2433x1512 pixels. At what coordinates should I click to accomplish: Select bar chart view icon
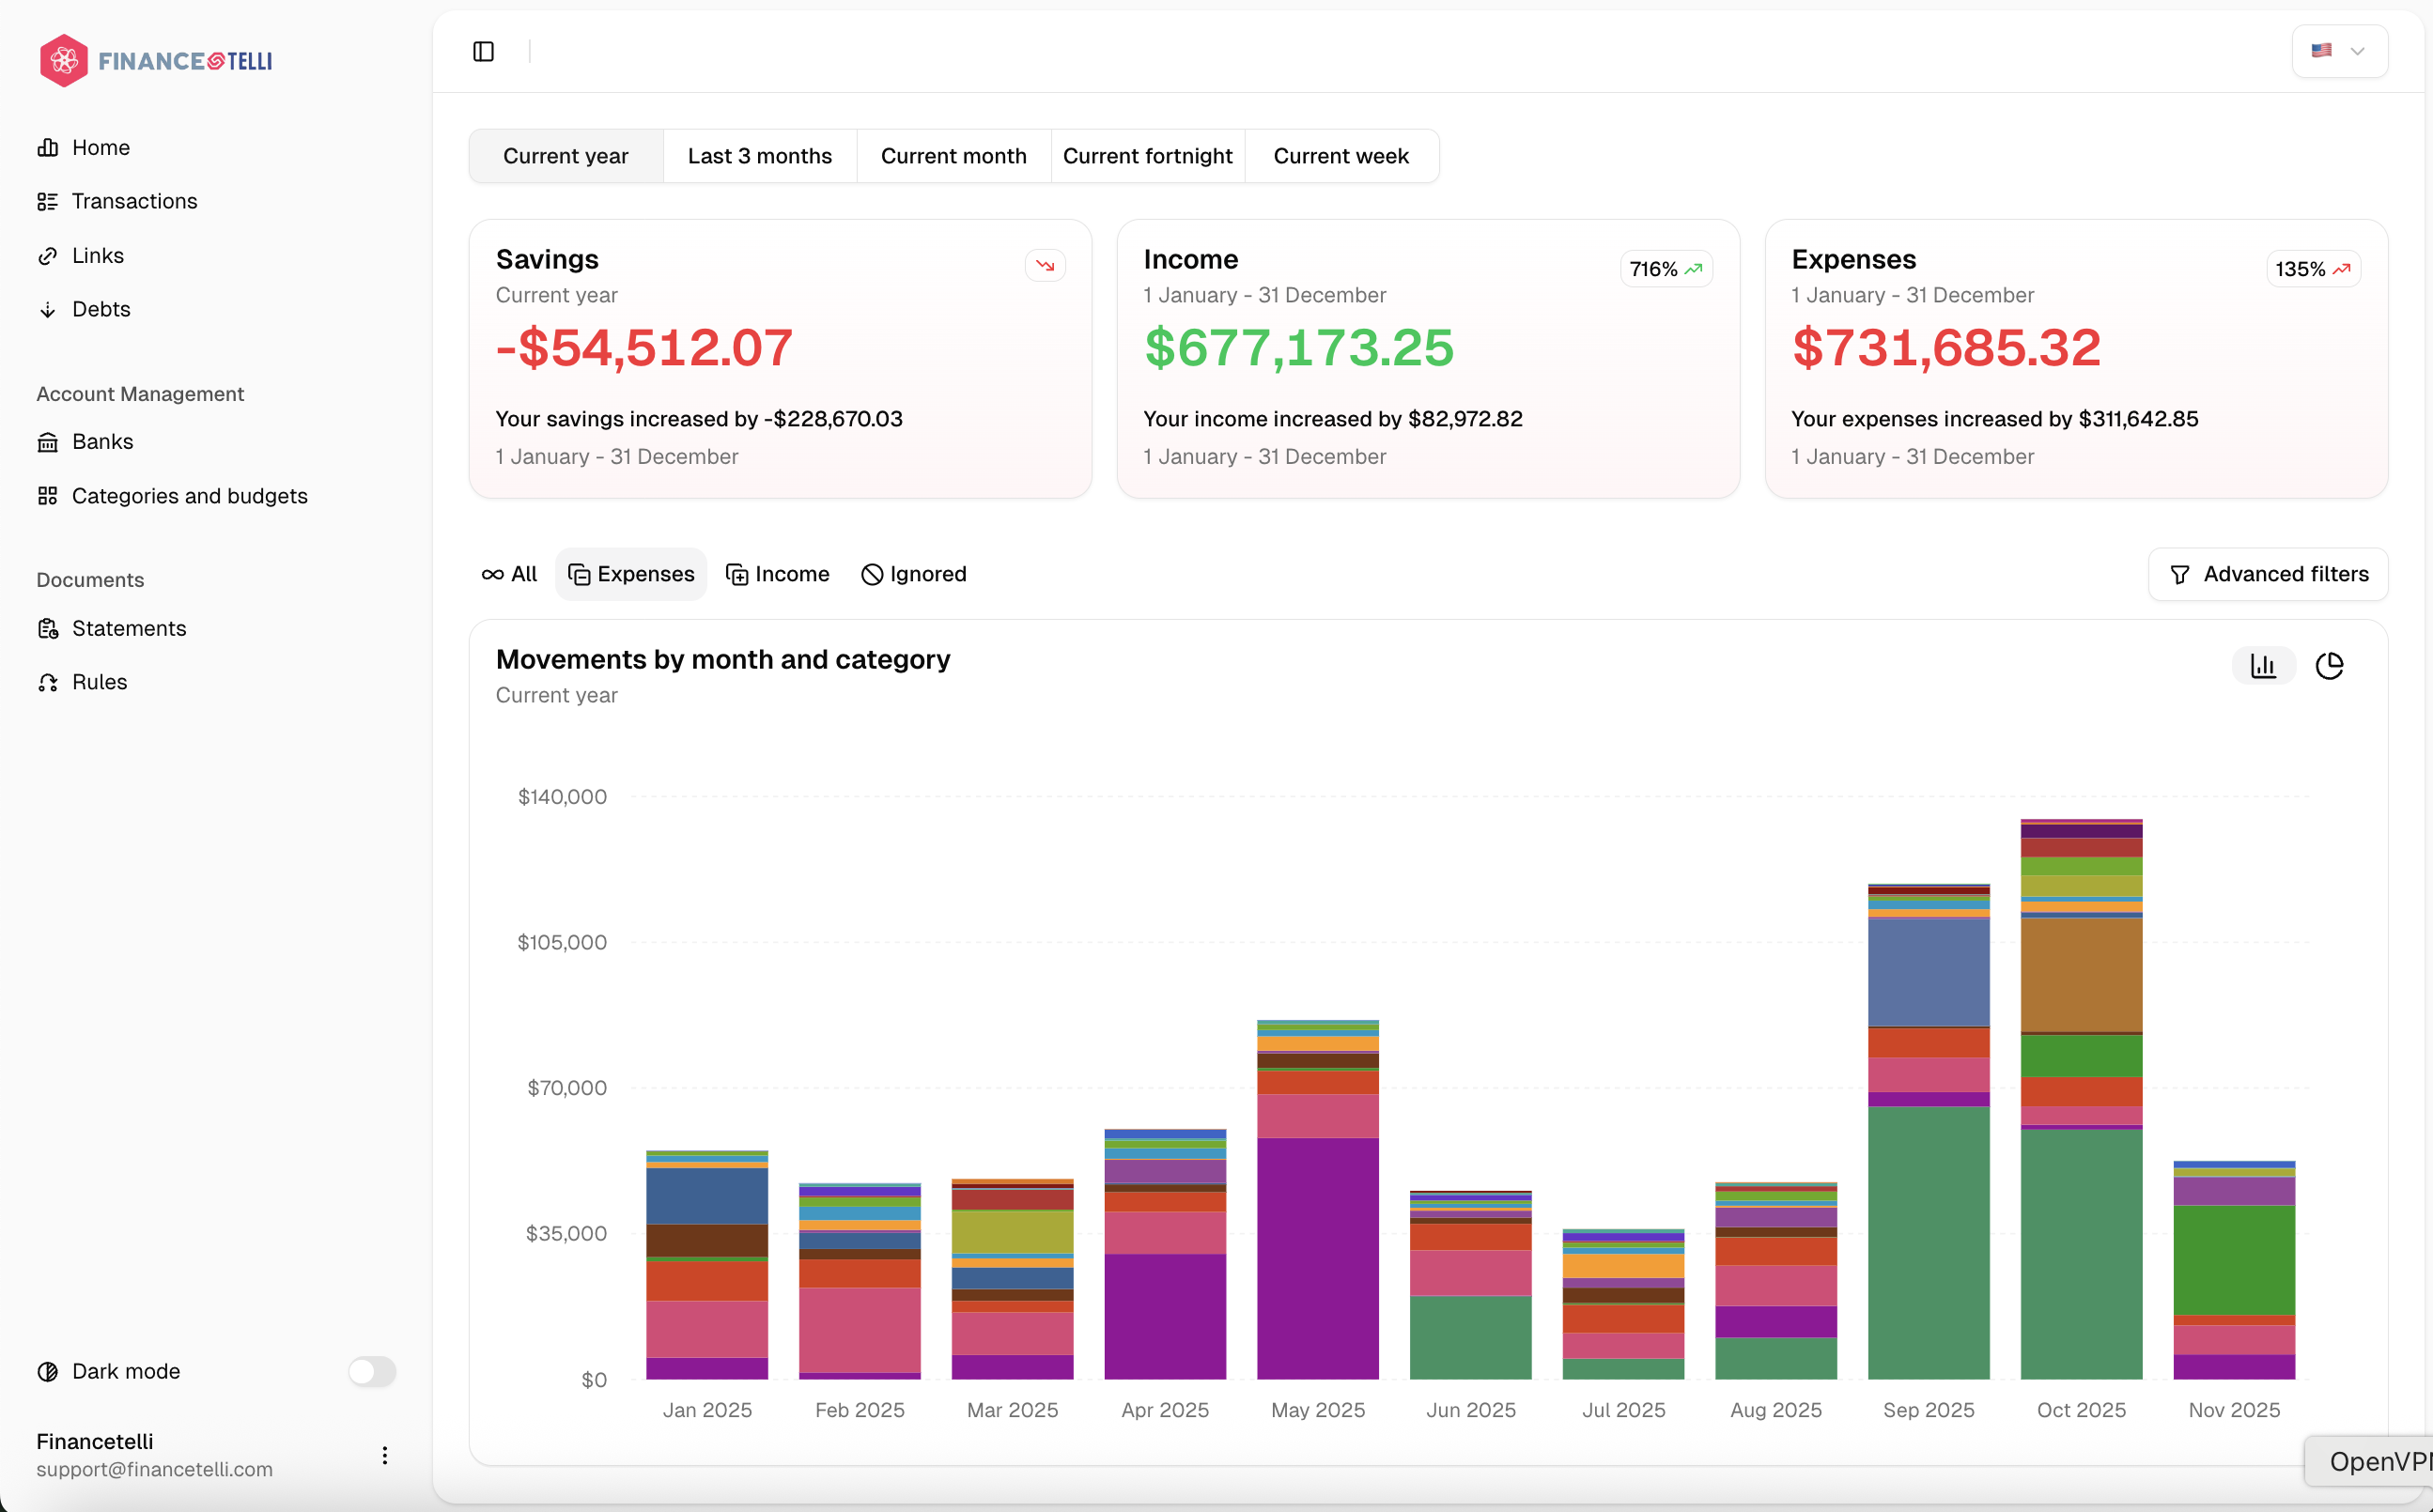(x=2263, y=666)
